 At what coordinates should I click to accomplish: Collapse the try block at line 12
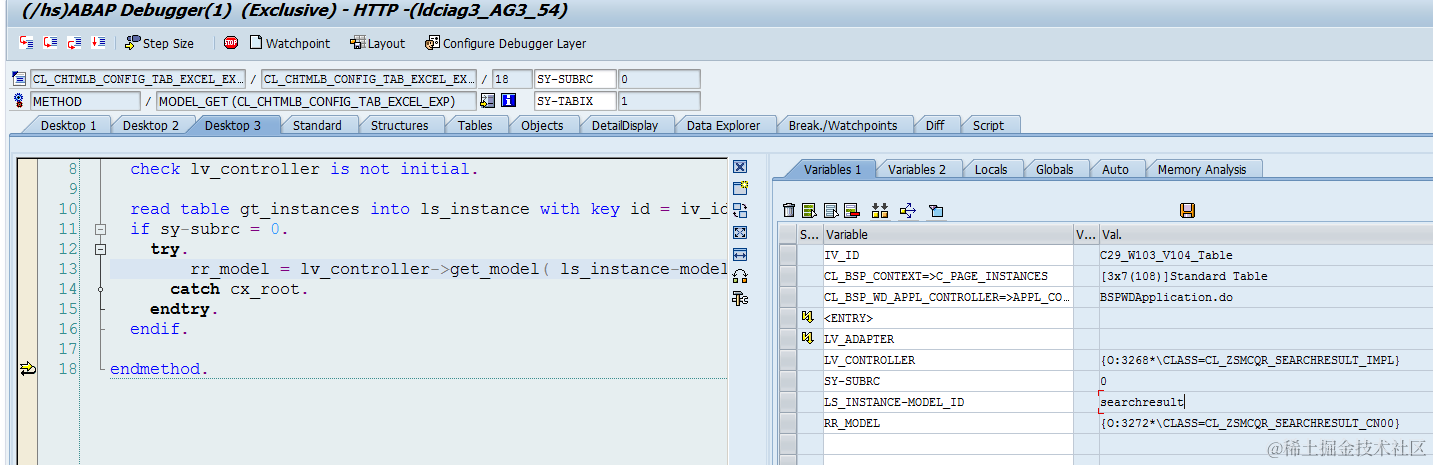pos(100,249)
